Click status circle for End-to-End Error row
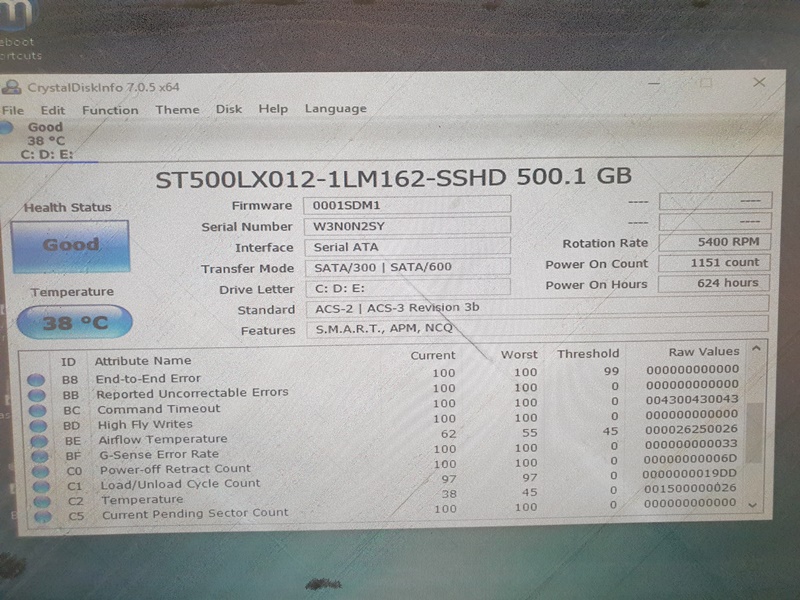Image resolution: width=800 pixels, height=600 pixels. [x=36, y=380]
